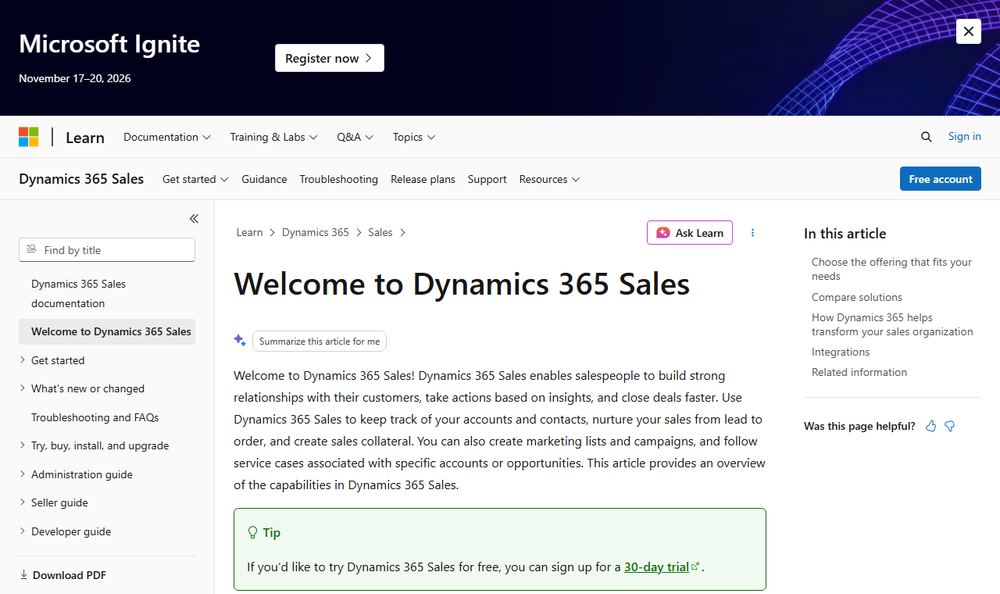The width and height of the screenshot is (1000, 594).
Task: Jump to Related information section
Action: 858,372
